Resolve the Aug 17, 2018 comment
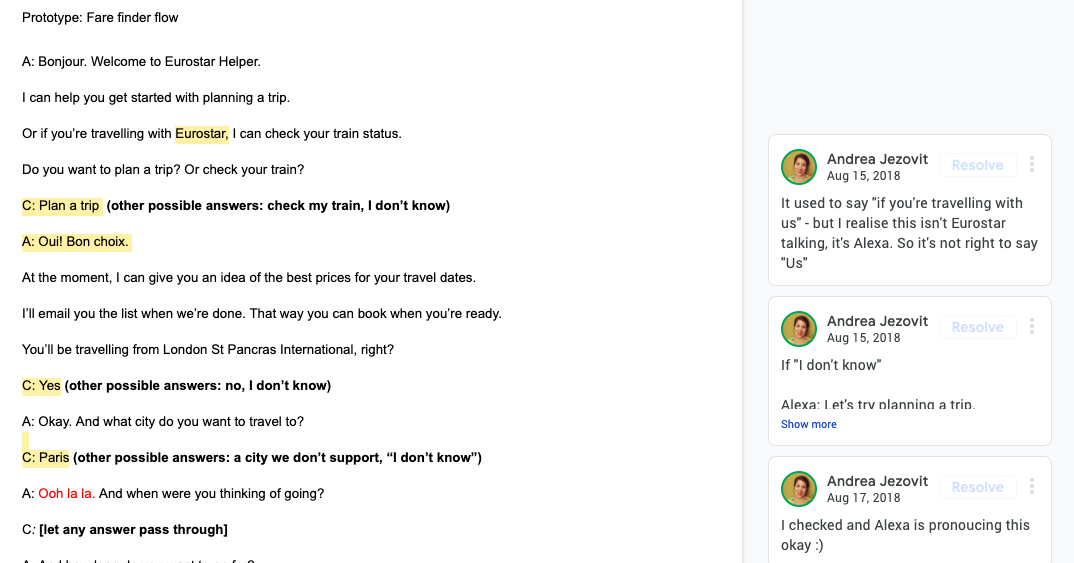 (x=977, y=487)
